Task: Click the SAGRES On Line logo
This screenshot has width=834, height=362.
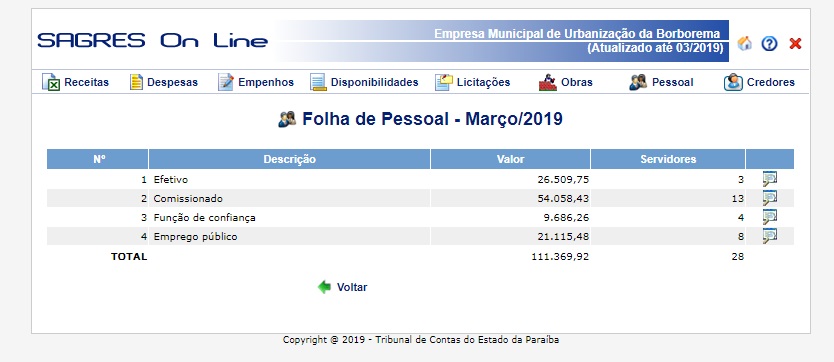Action: 152,40
